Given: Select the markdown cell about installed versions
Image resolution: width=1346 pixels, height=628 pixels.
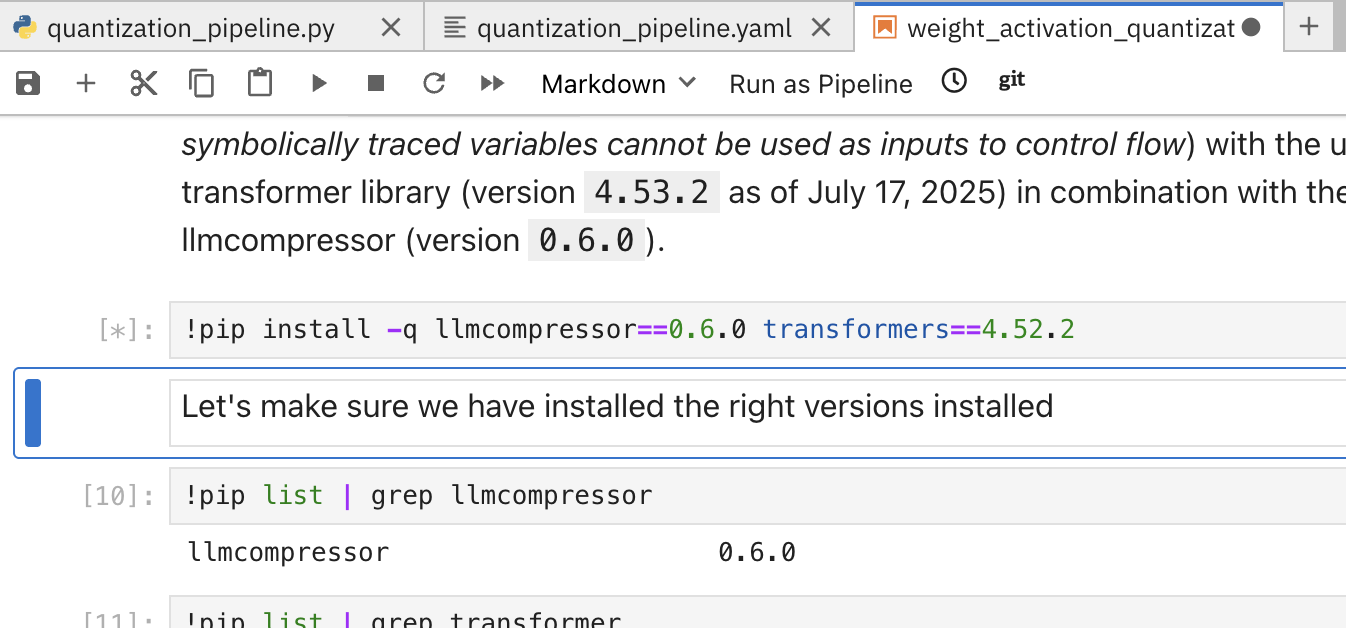Looking at the screenshot, I should tap(700, 407).
